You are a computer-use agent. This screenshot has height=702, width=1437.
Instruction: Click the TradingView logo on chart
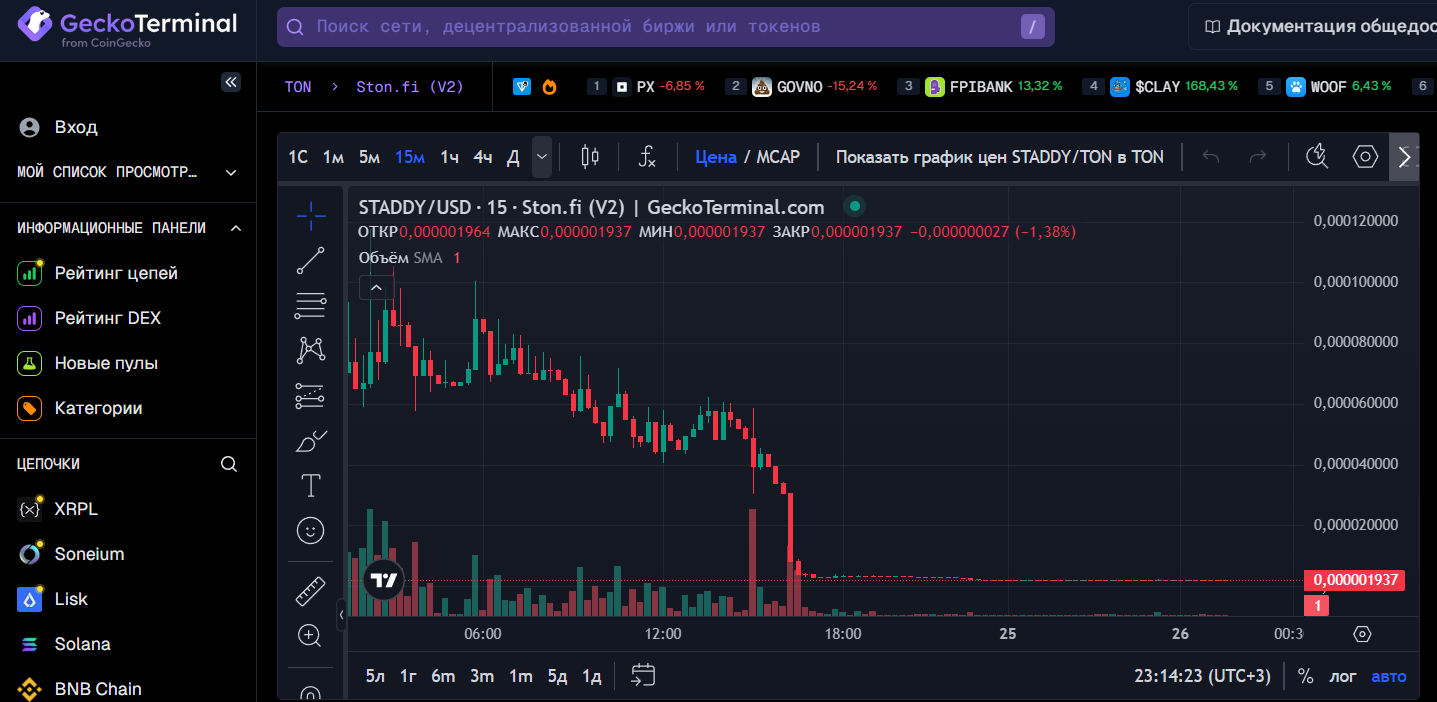384,579
